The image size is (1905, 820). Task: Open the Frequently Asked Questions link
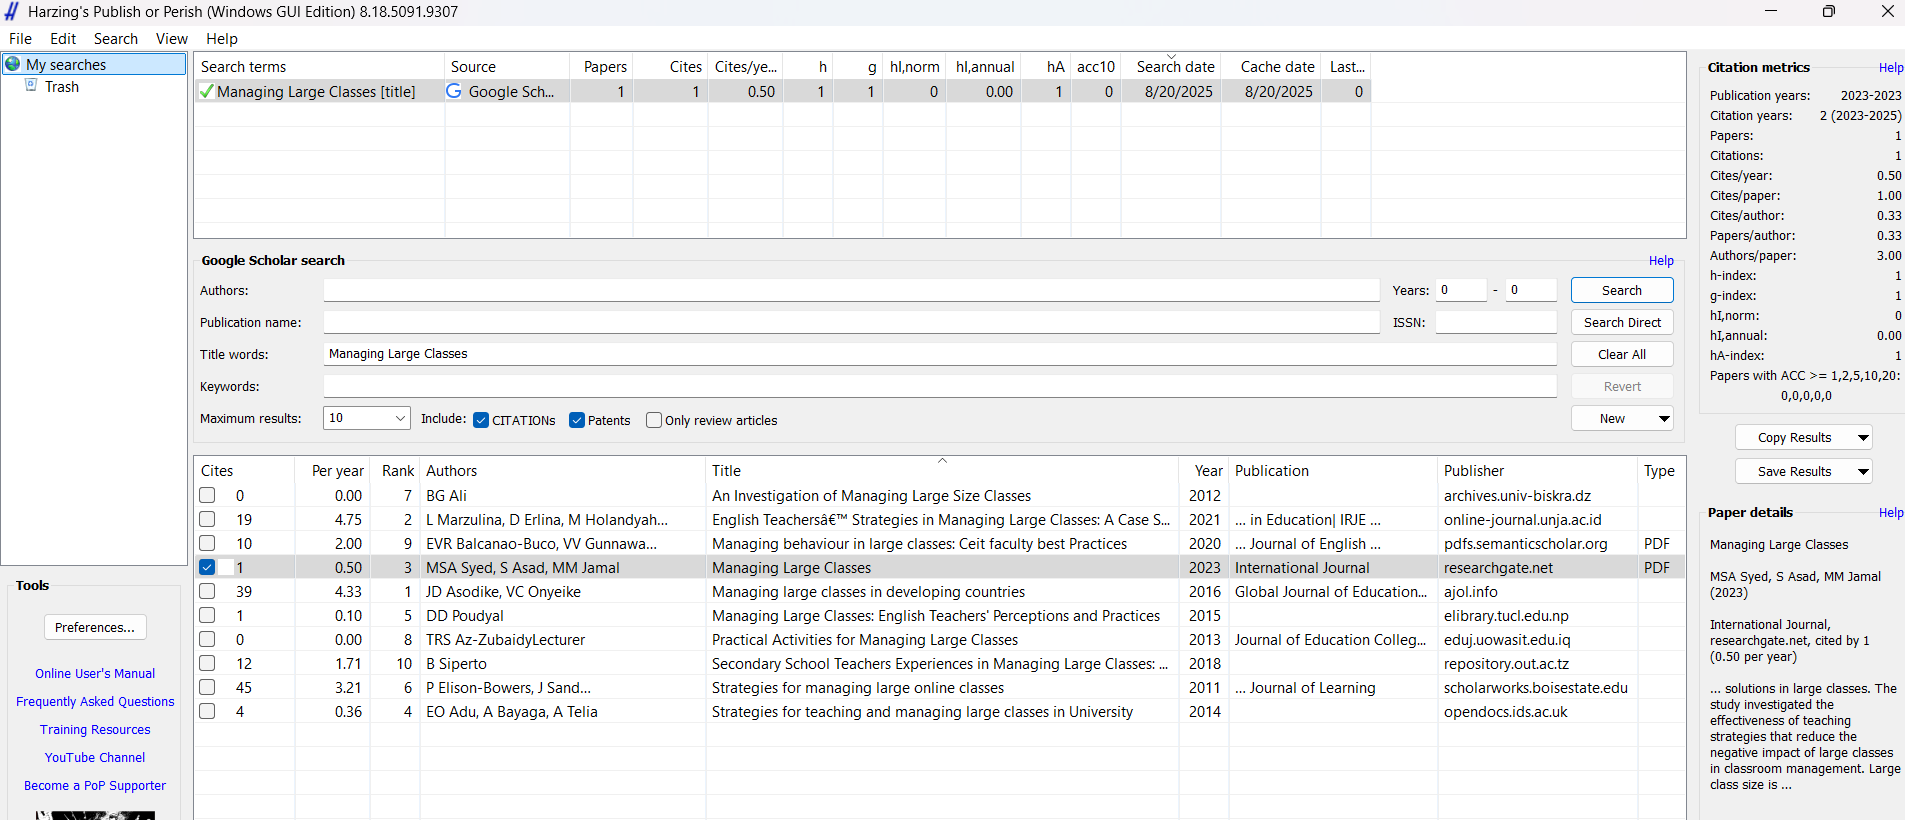tap(95, 702)
